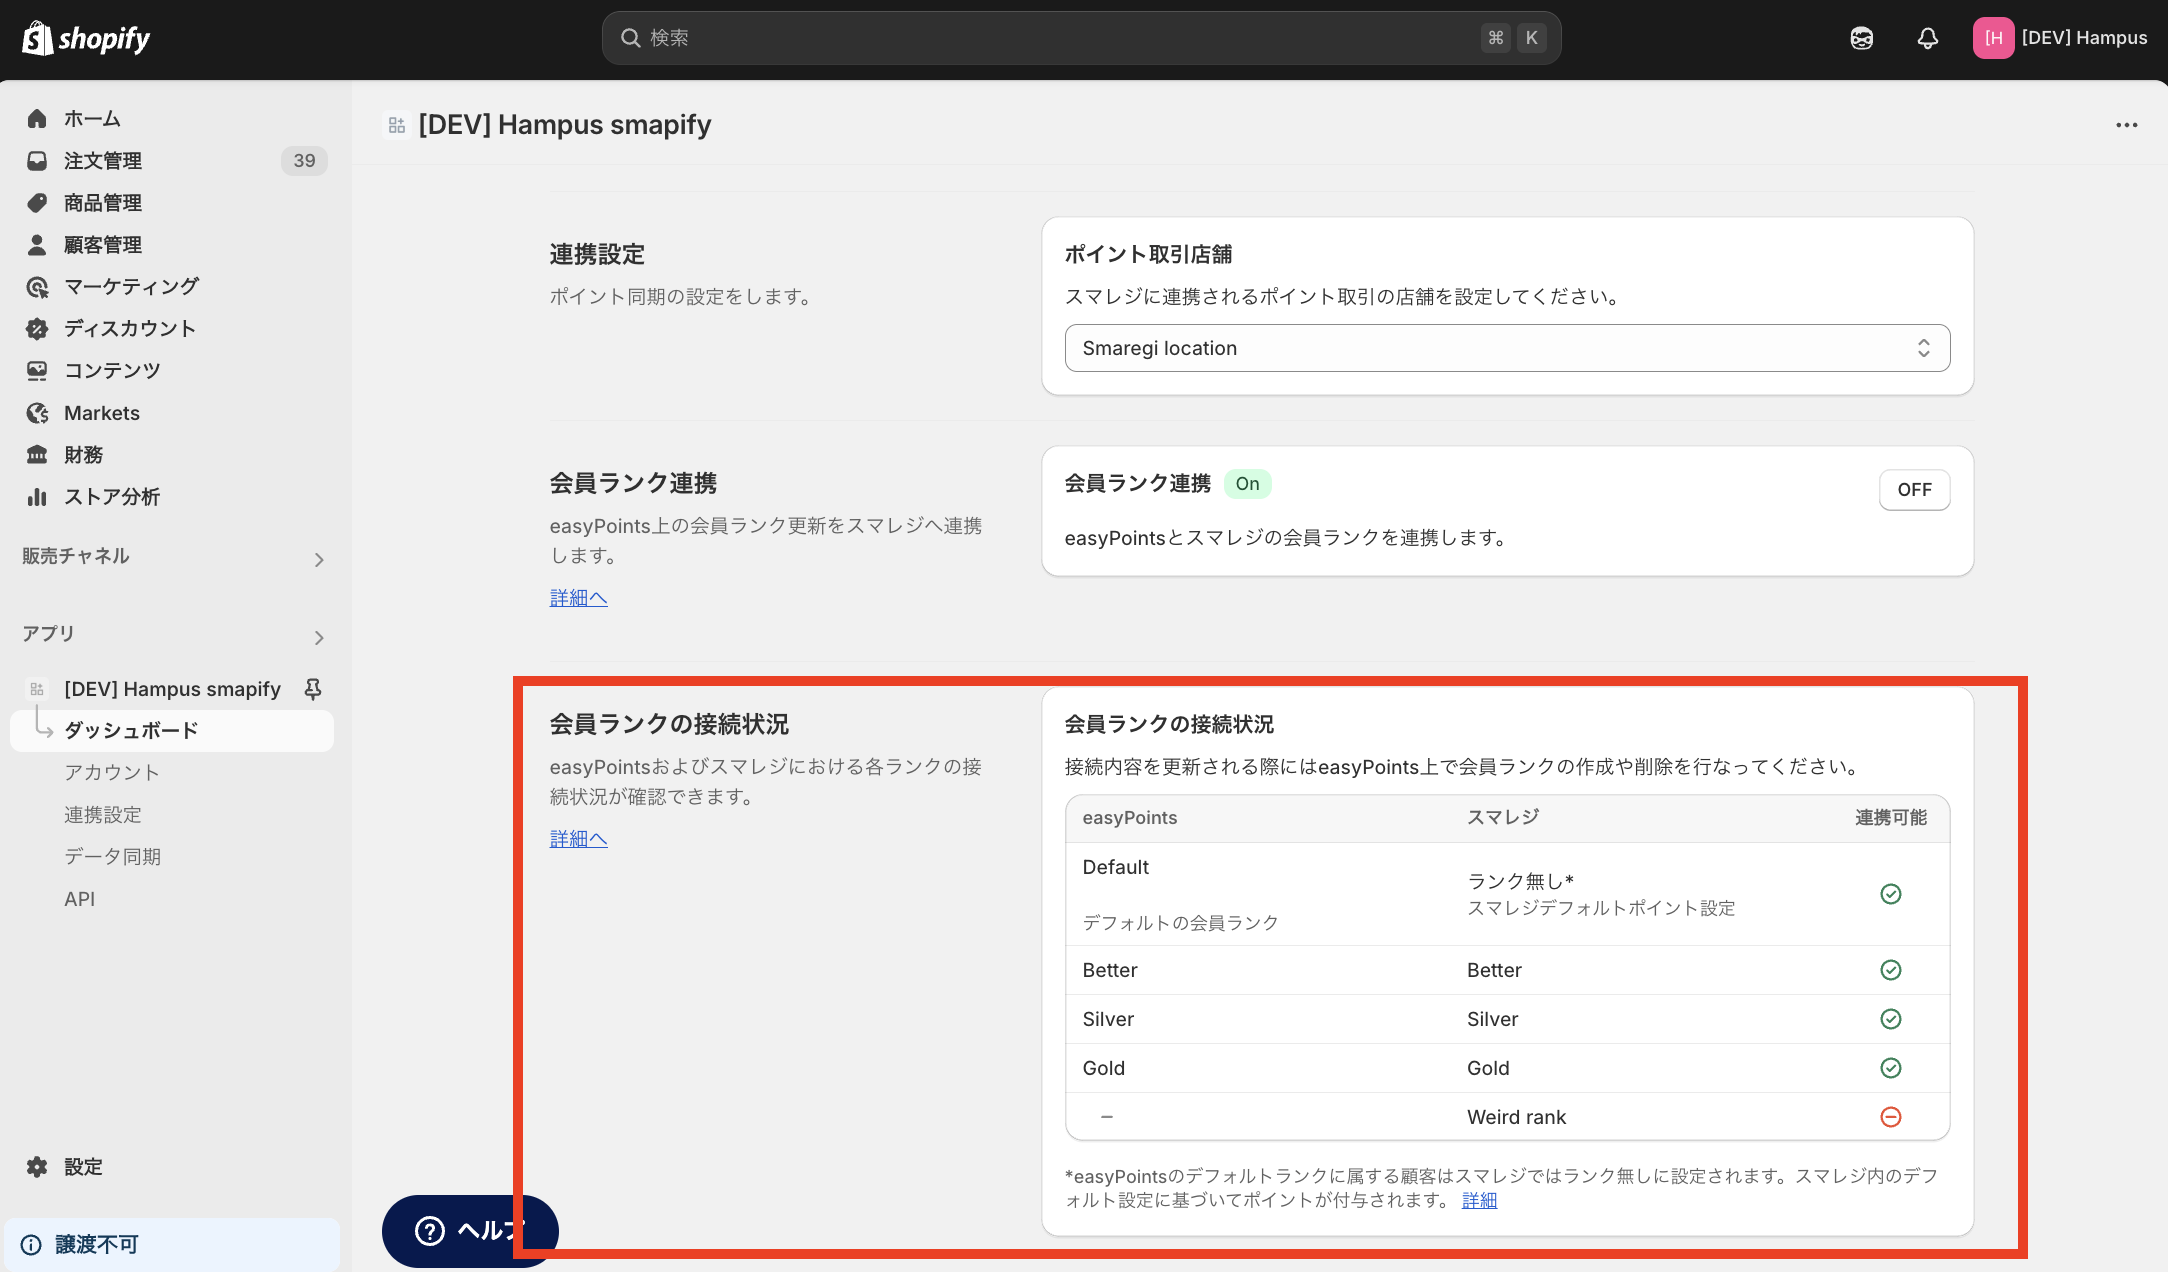Click the On status badge
The image size is (2168, 1272).
[x=1247, y=484]
